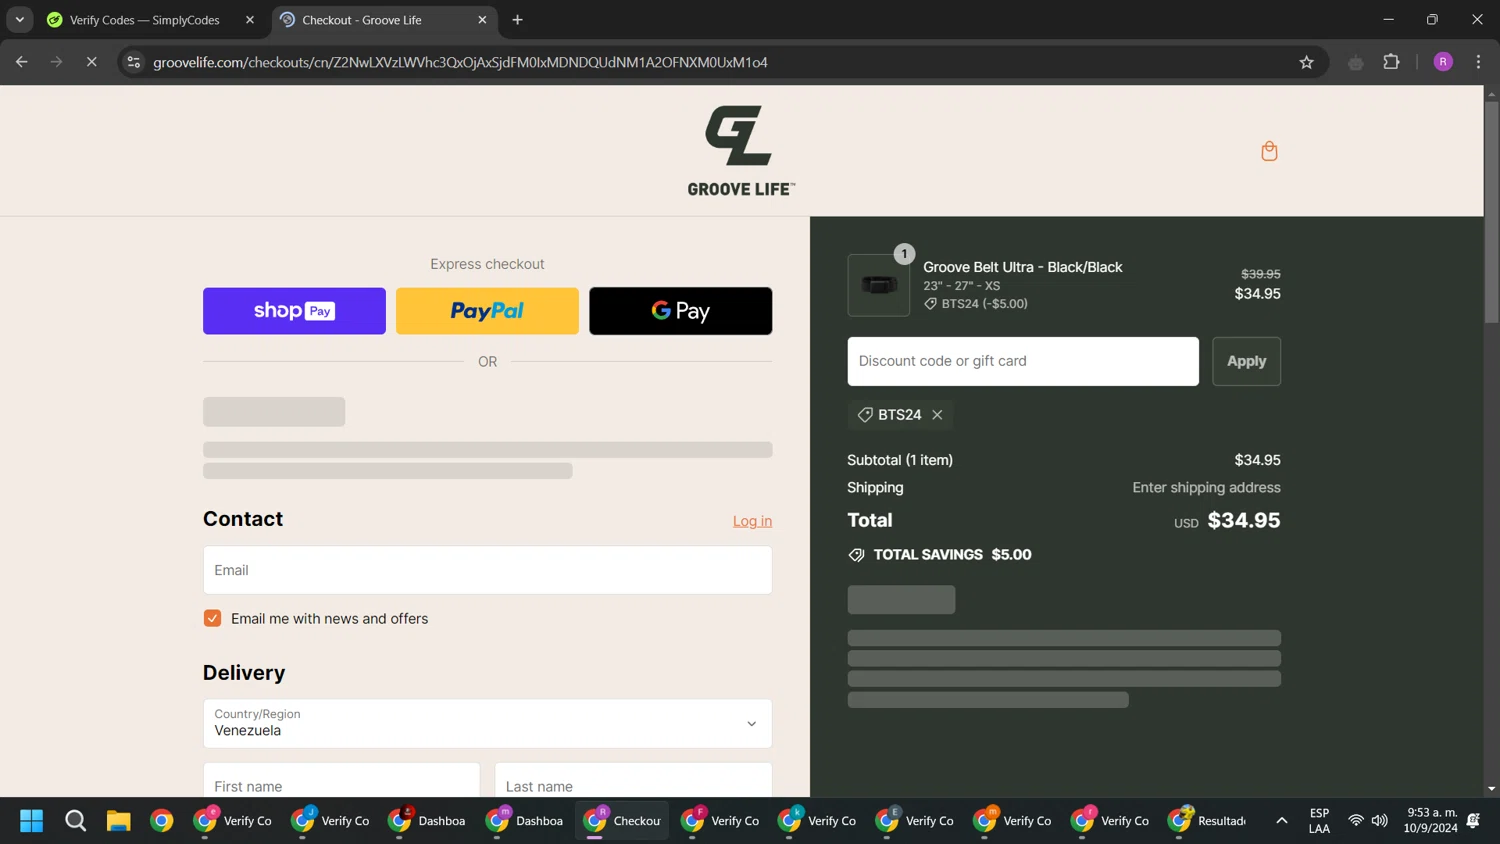1500x844 pixels.
Task: Close the Verify Codes browser tab
Action: tap(250, 20)
